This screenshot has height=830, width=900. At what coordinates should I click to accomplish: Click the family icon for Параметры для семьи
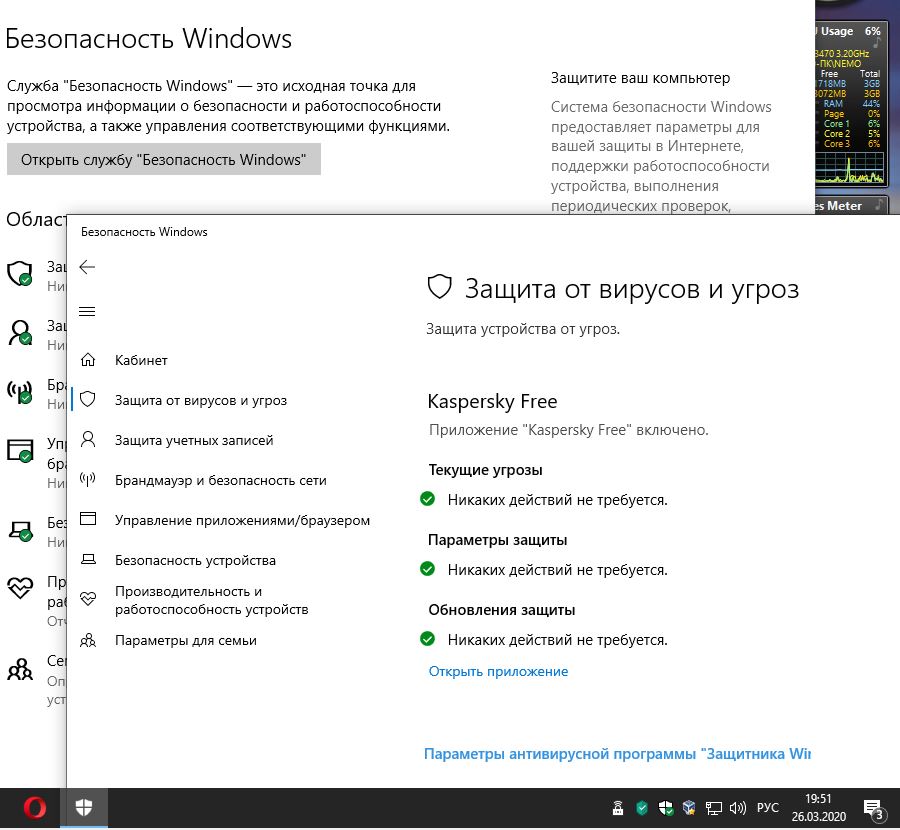point(88,640)
